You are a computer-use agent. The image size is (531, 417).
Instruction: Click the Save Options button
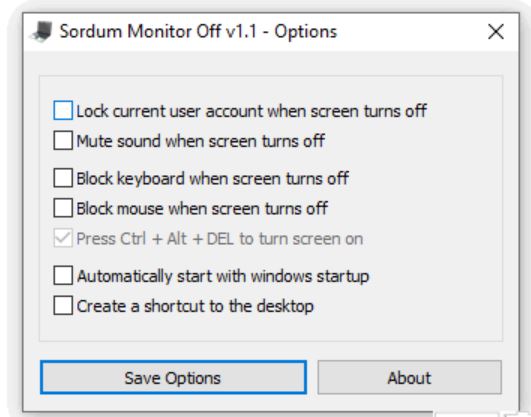pyautogui.click(x=173, y=377)
